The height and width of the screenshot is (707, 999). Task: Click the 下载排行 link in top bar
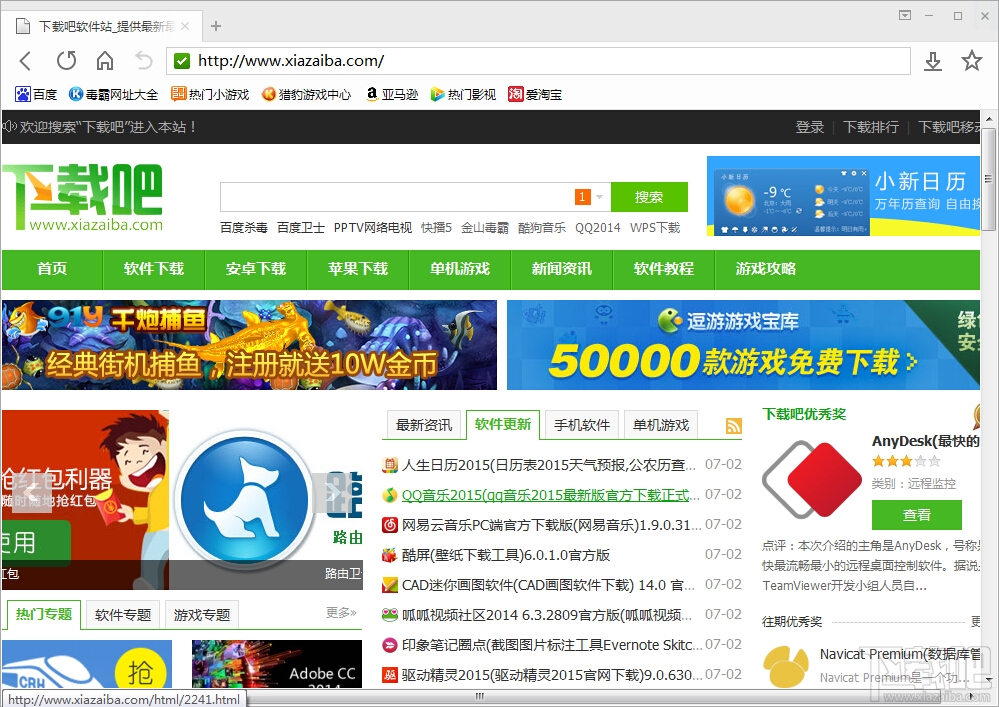[x=871, y=127]
